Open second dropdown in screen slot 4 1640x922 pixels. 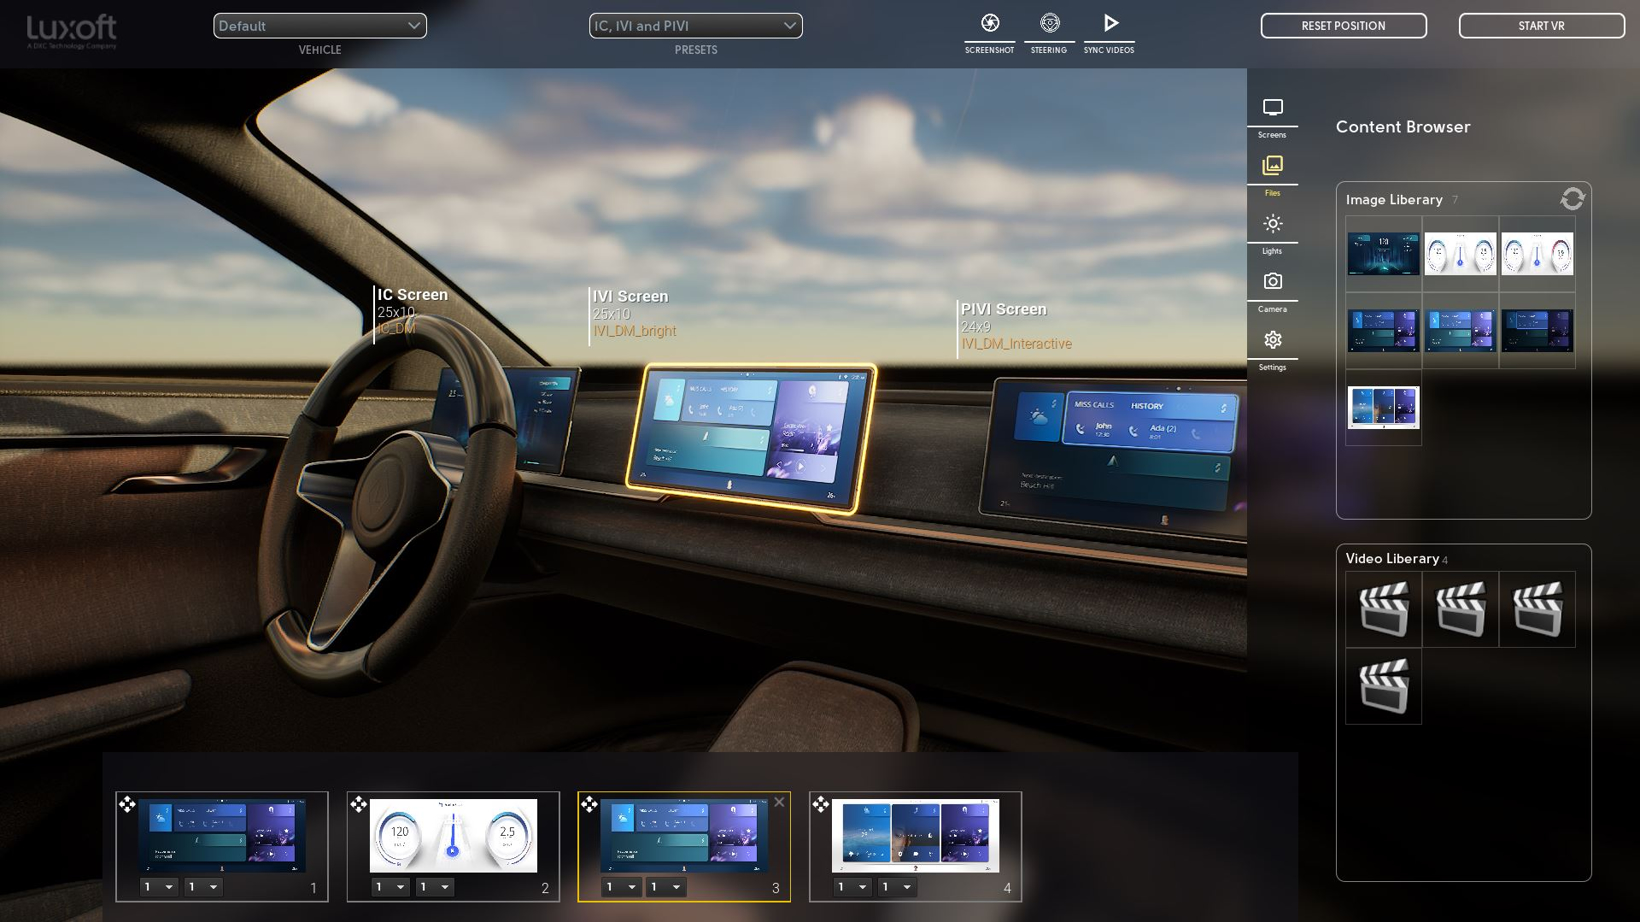tap(896, 887)
